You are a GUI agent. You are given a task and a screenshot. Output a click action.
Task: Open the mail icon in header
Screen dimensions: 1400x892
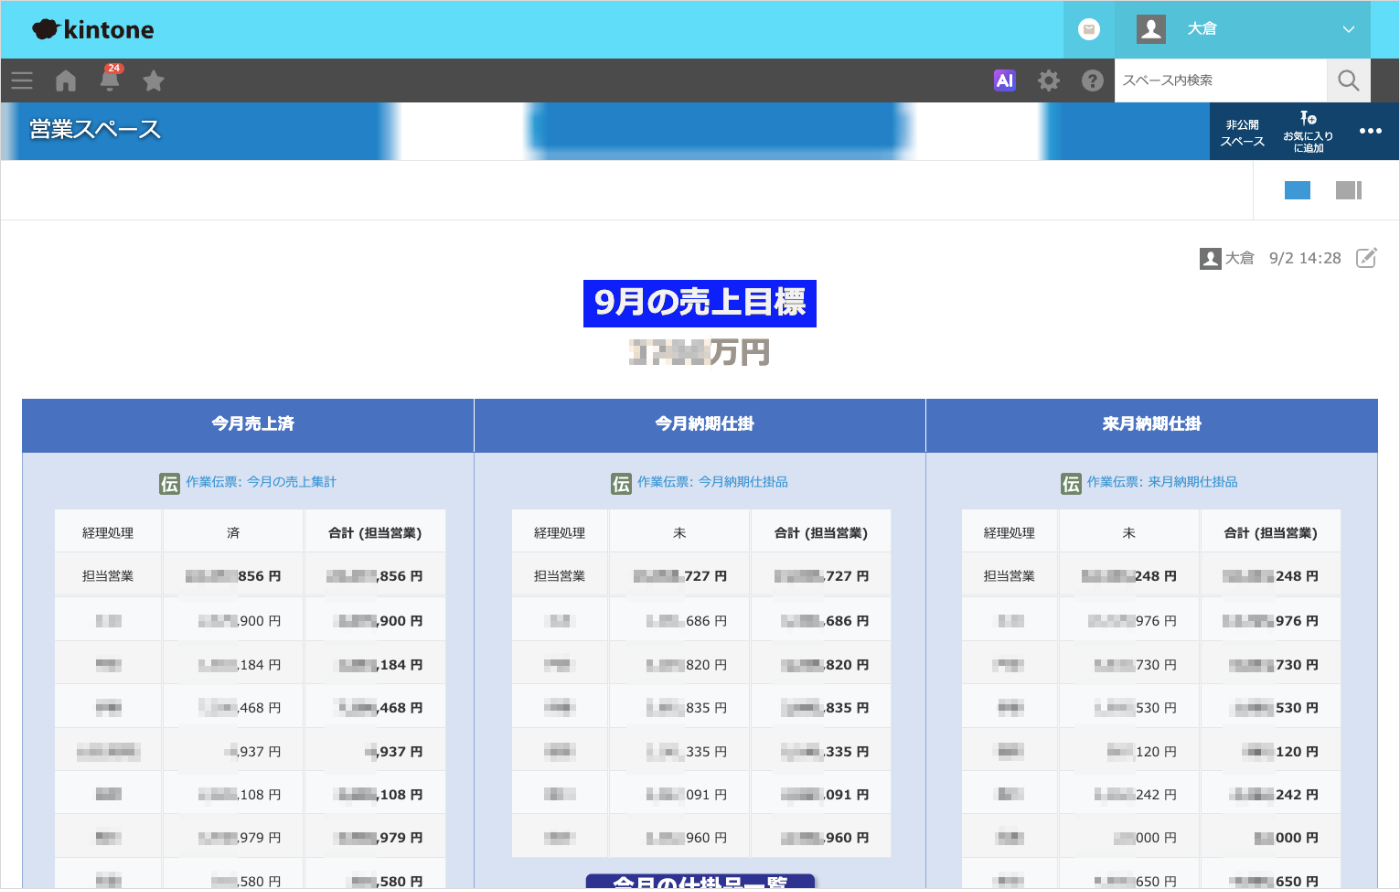pyautogui.click(x=1089, y=30)
